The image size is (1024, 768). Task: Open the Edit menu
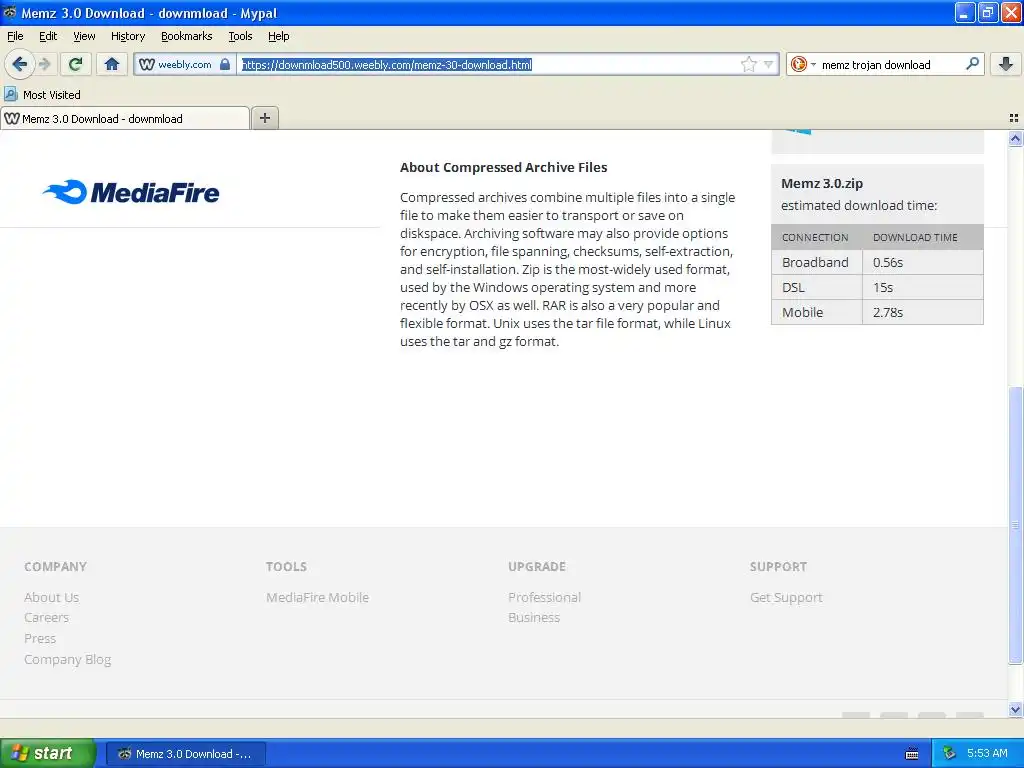[x=48, y=36]
